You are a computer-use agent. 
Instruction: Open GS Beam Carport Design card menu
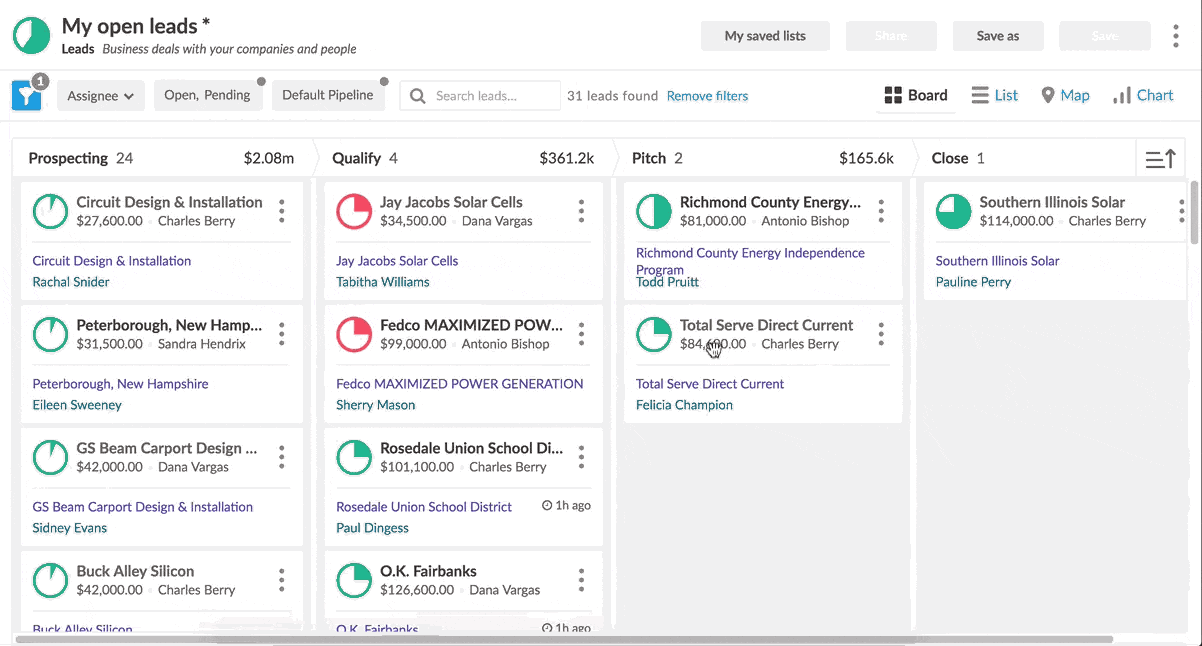coord(282,457)
